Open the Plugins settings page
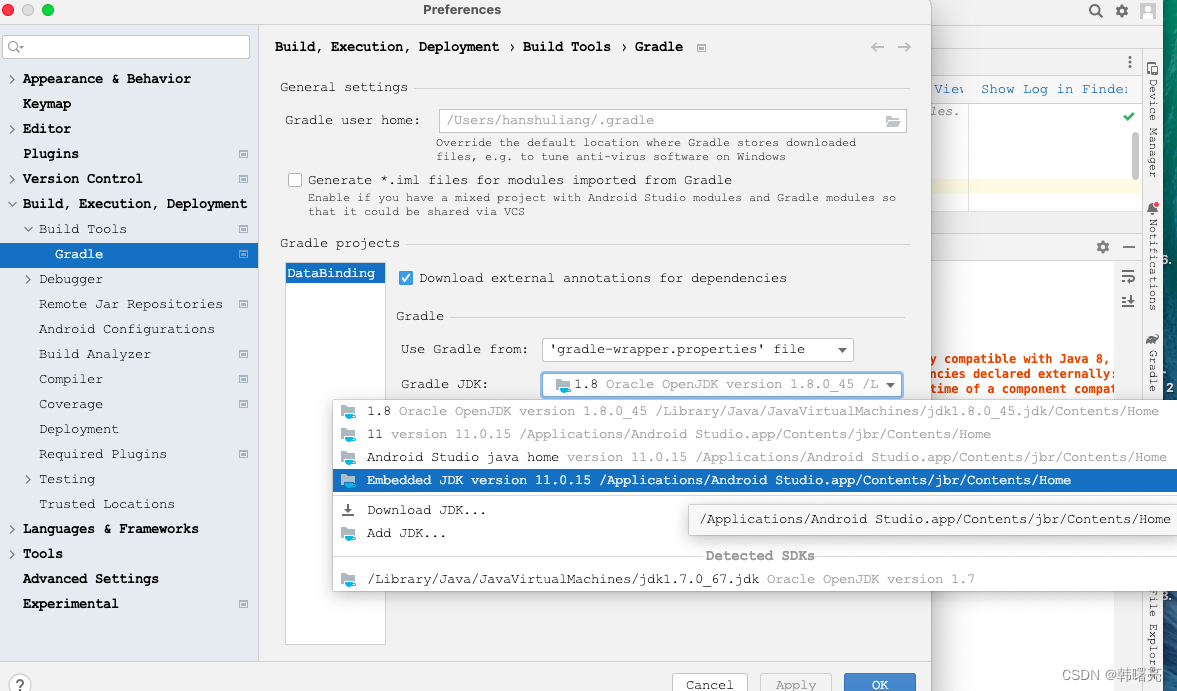This screenshot has height=691, width=1177. pos(50,154)
